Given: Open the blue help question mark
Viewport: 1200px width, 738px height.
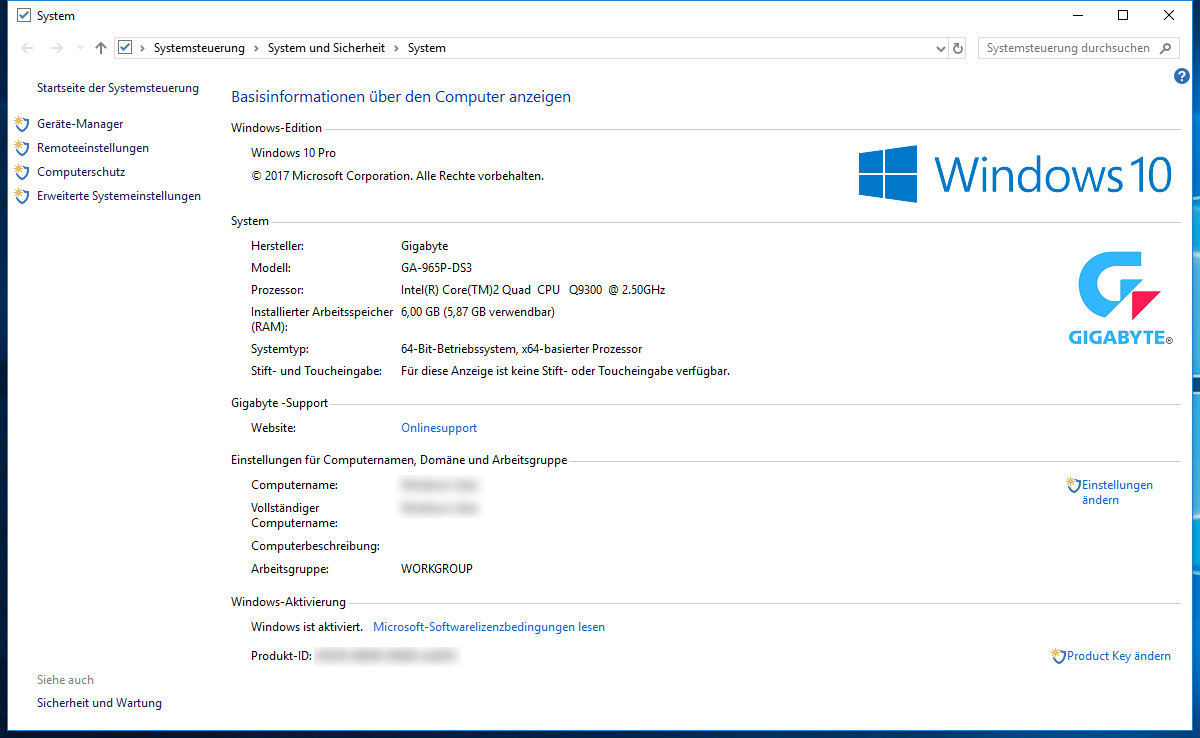Looking at the screenshot, I should tap(1182, 76).
